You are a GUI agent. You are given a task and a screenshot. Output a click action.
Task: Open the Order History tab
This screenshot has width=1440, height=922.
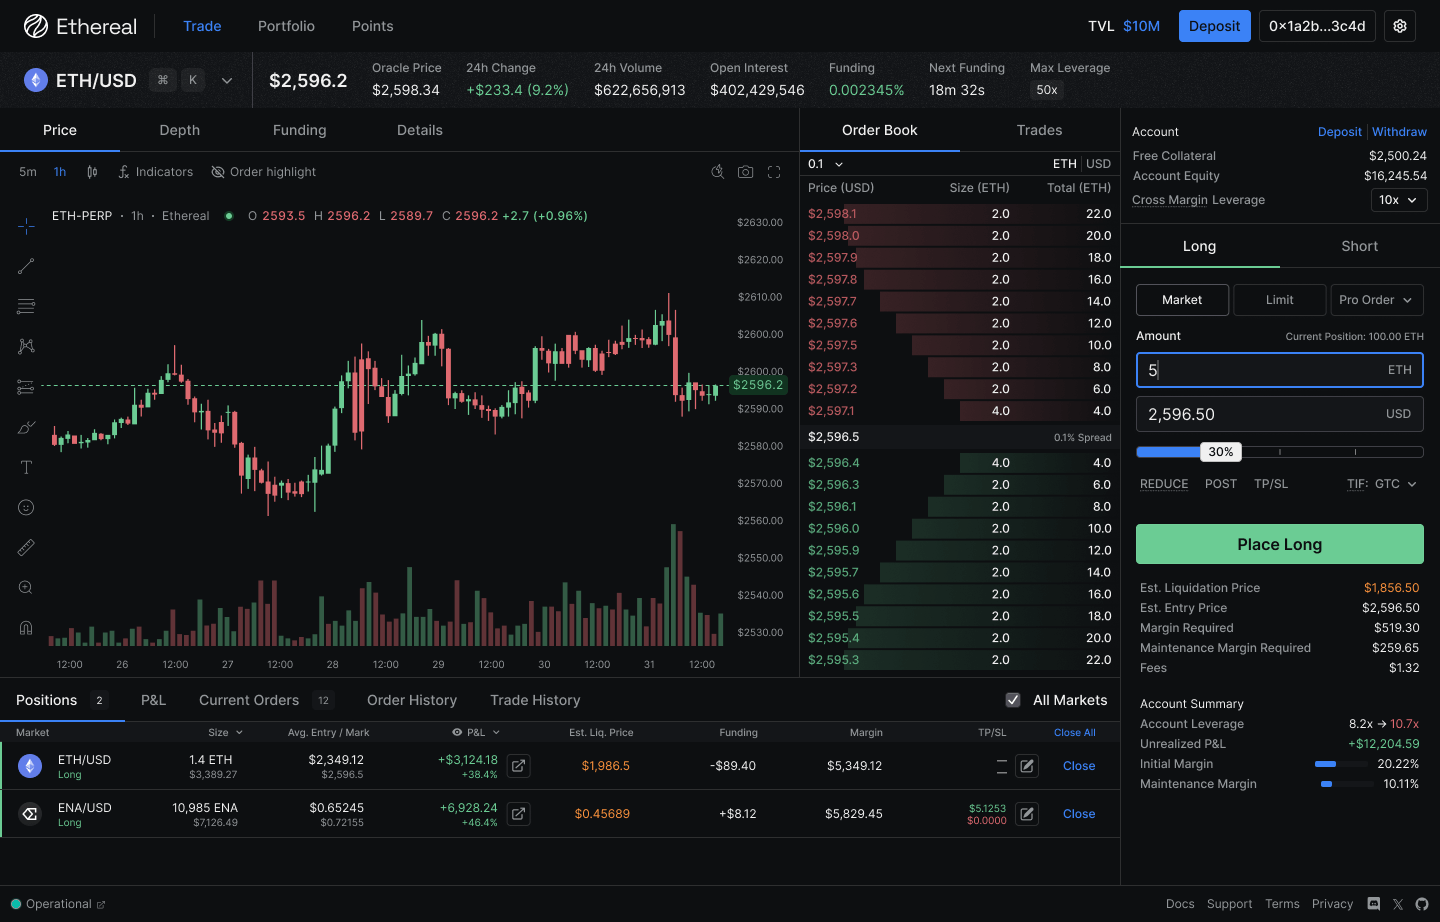click(412, 700)
